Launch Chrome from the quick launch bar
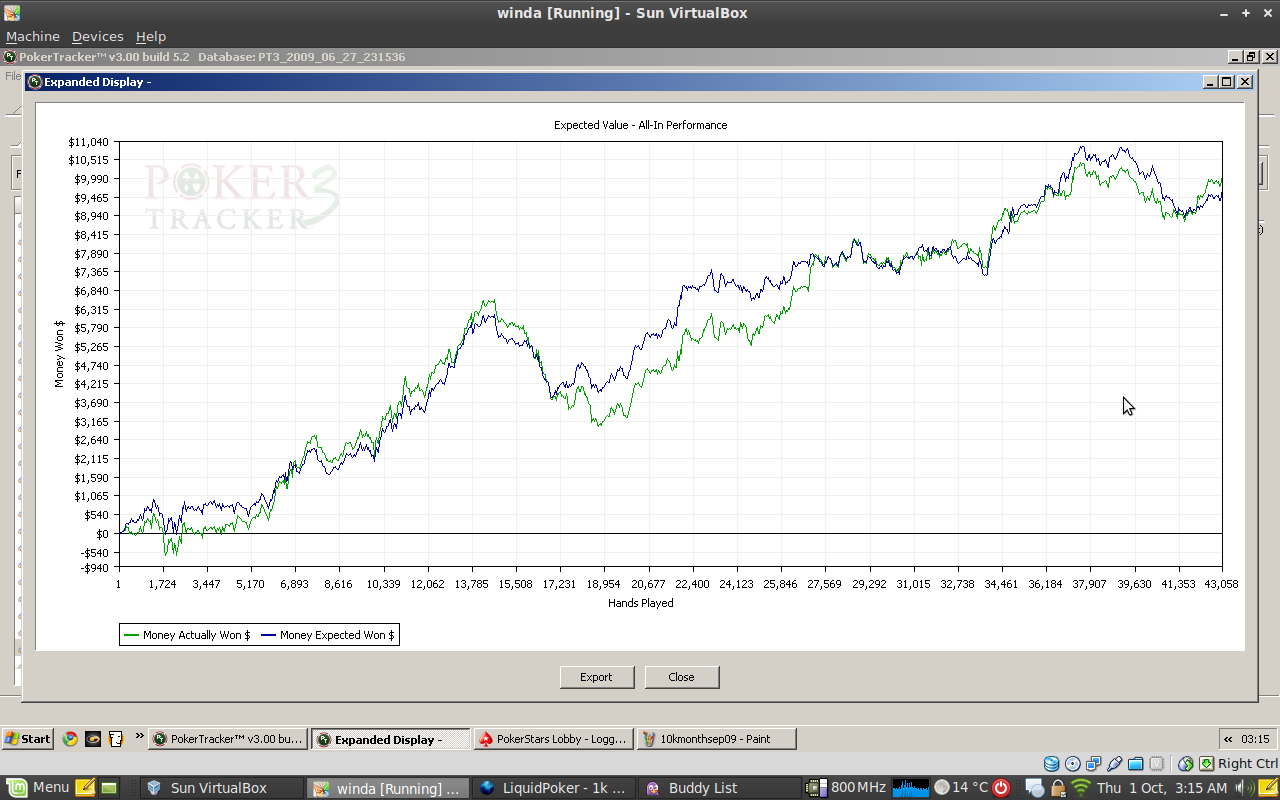Screen dimensions: 1280x800 70,739
